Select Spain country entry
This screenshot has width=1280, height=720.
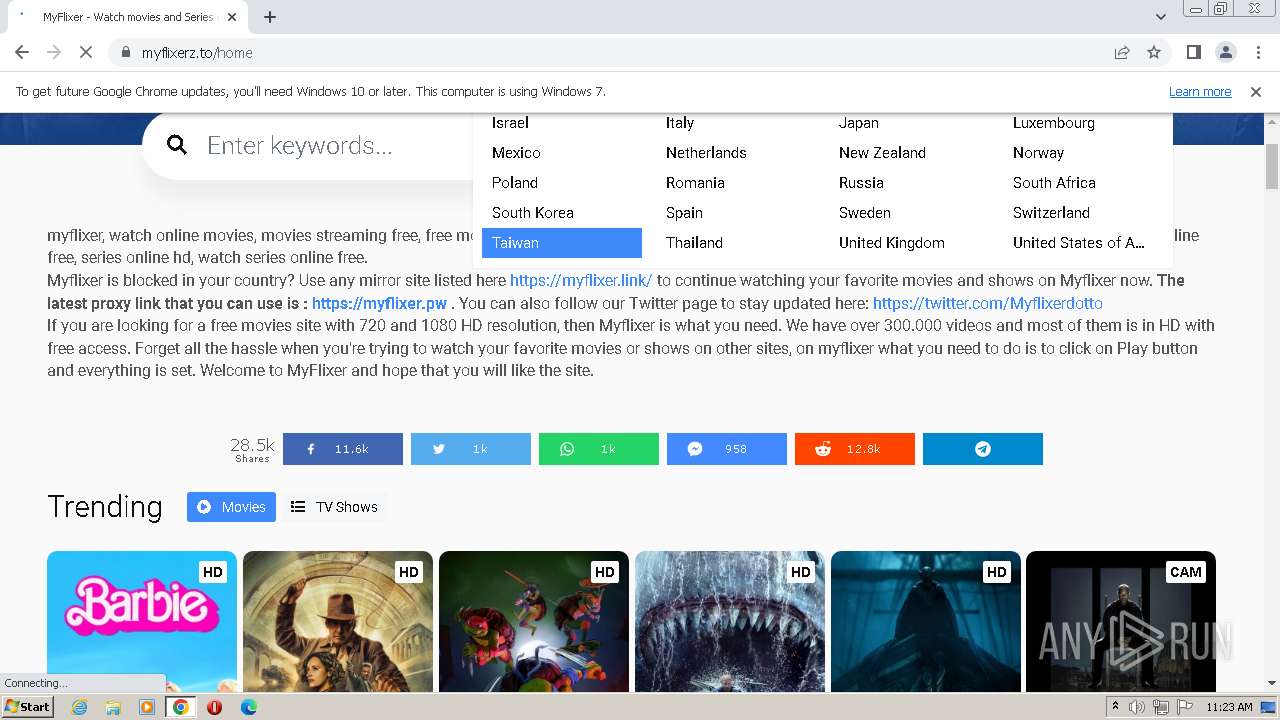(x=684, y=213)
